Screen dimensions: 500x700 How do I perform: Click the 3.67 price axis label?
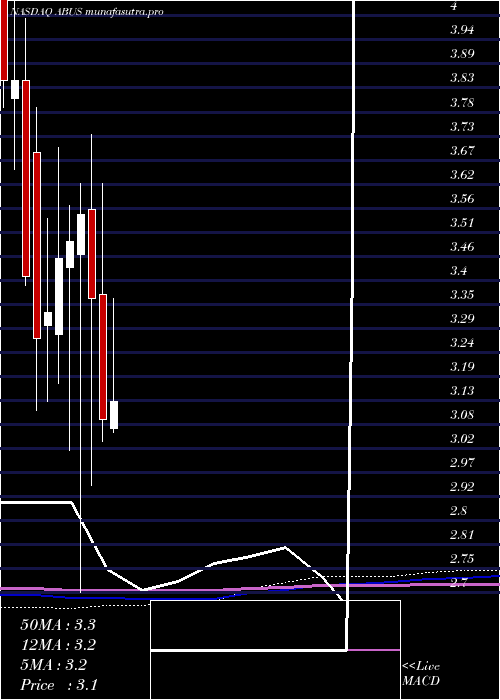[462, 151]
